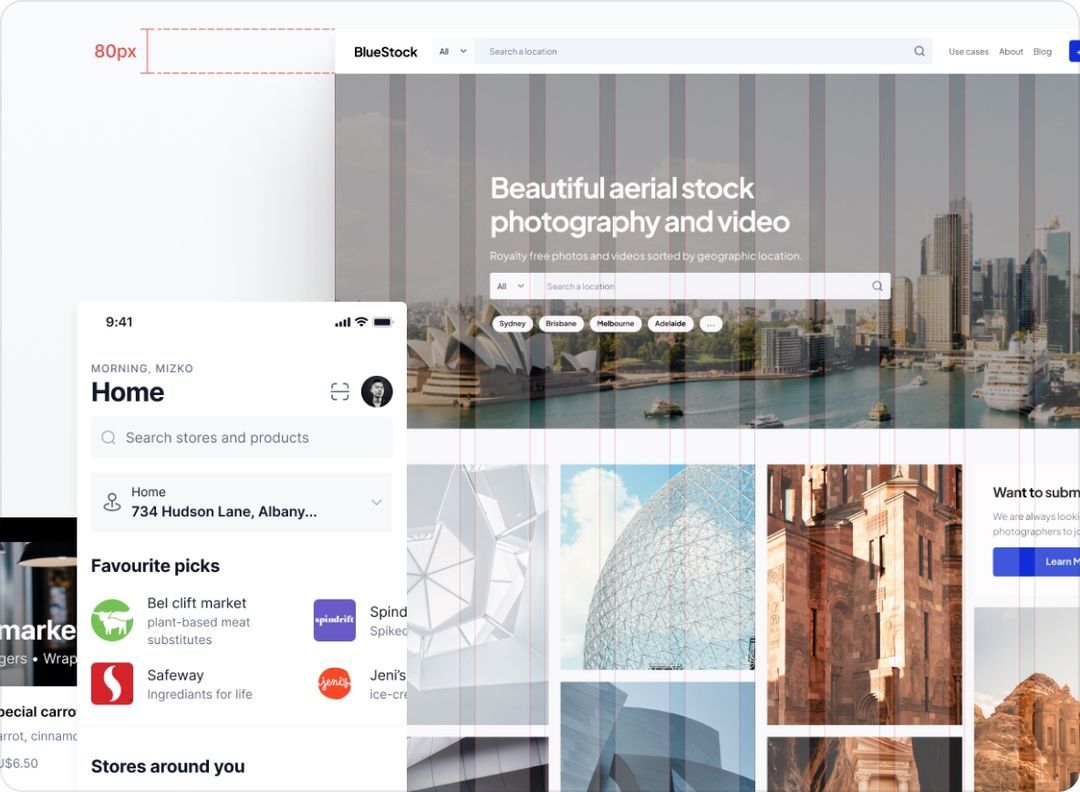The image size is (1080, 792).
Task: Expand the 734 Hudson Lane delivery address
Action: coord(377,503)
